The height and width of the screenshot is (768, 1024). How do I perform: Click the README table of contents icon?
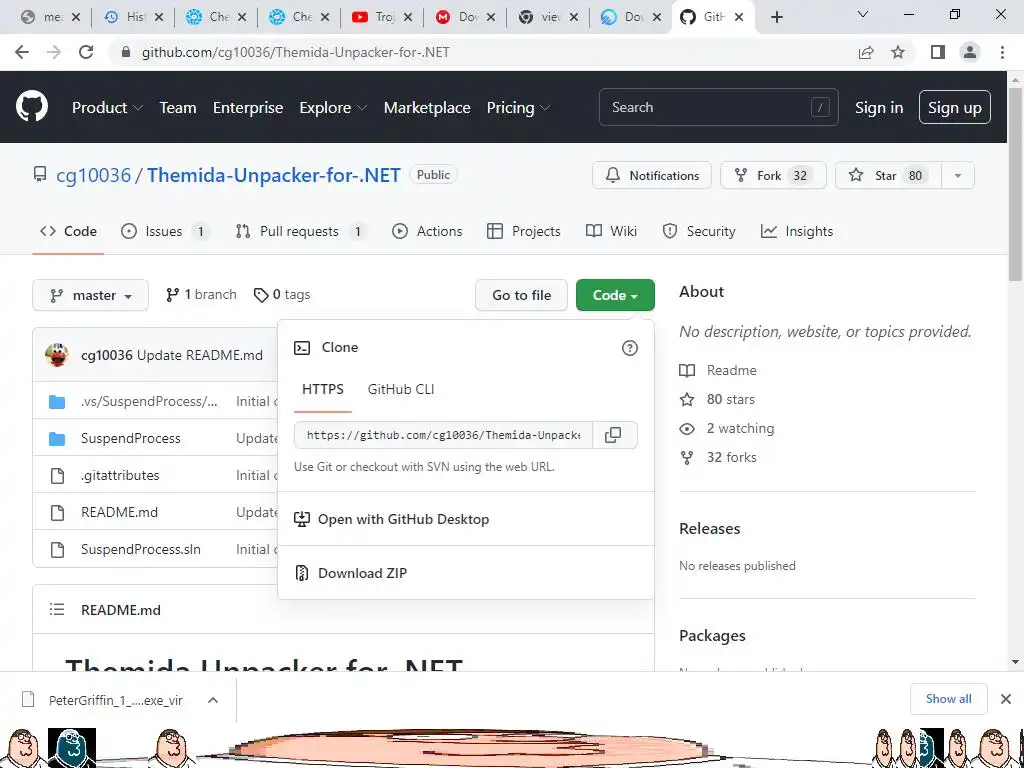(x=57, y=610)
